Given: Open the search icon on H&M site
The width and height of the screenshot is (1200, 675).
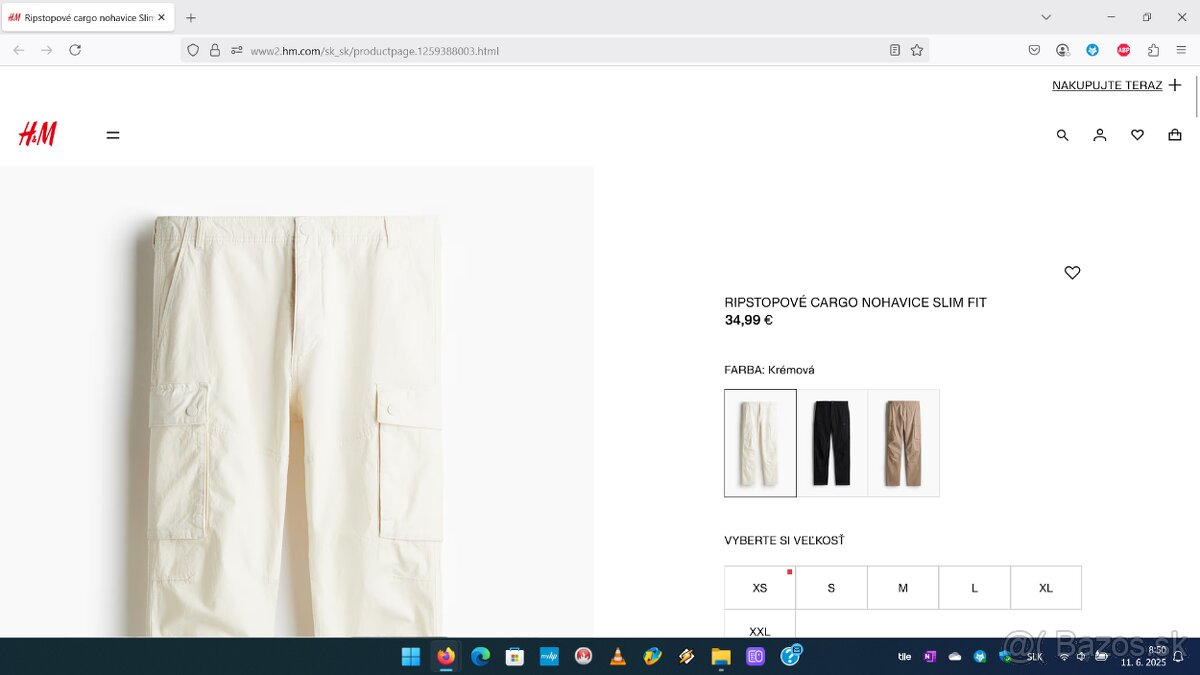Looking at the screenshot, I should (1062, 134).
